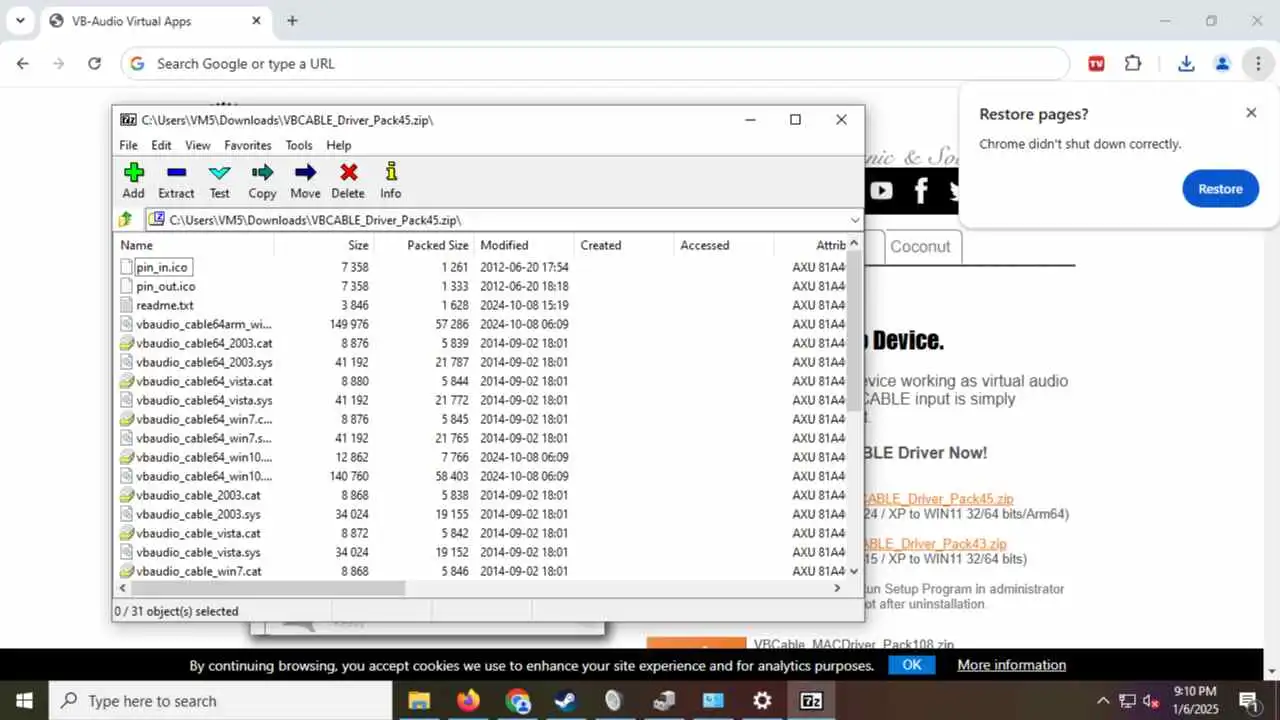Open the Info toolbar icon
The height and width of the screenshot is (720, 1280).
391,181
